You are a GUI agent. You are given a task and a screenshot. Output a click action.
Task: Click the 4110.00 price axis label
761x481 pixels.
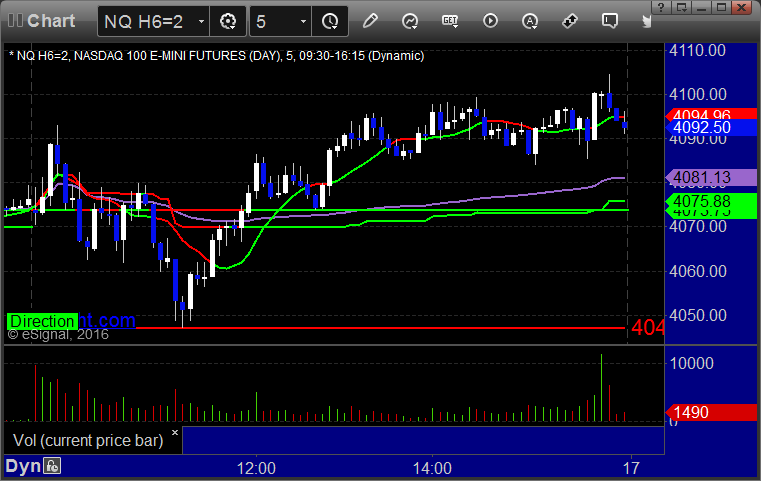[x=697, y=50]
